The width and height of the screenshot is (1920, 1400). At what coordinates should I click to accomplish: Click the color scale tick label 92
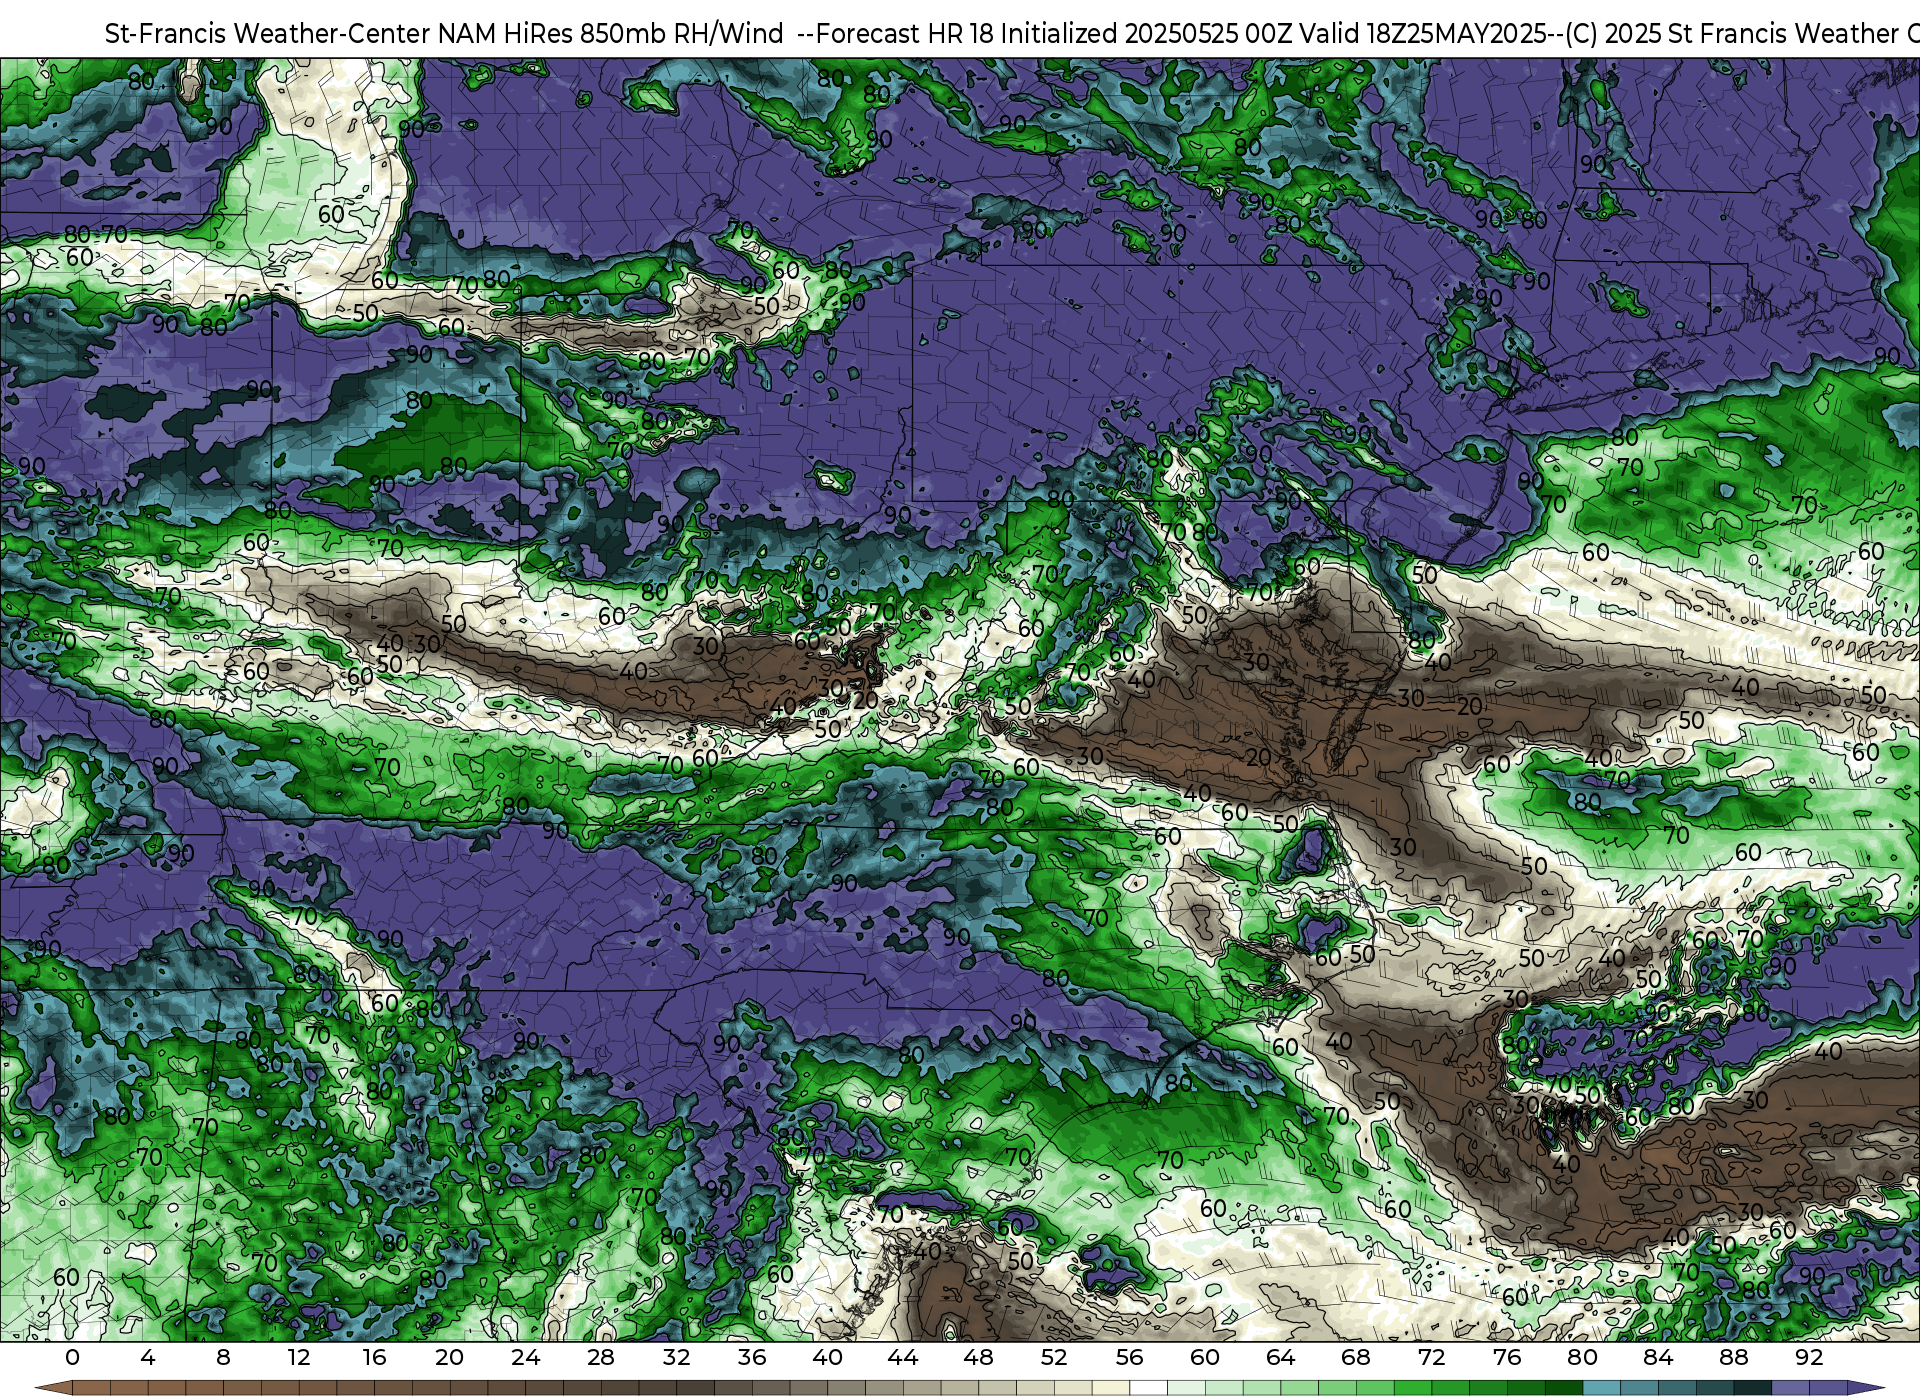[1809, 1357]
